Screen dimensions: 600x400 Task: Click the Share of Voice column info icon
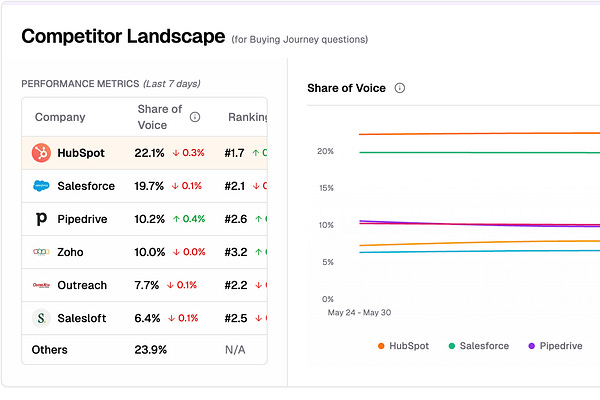click(x=195, y=117)
